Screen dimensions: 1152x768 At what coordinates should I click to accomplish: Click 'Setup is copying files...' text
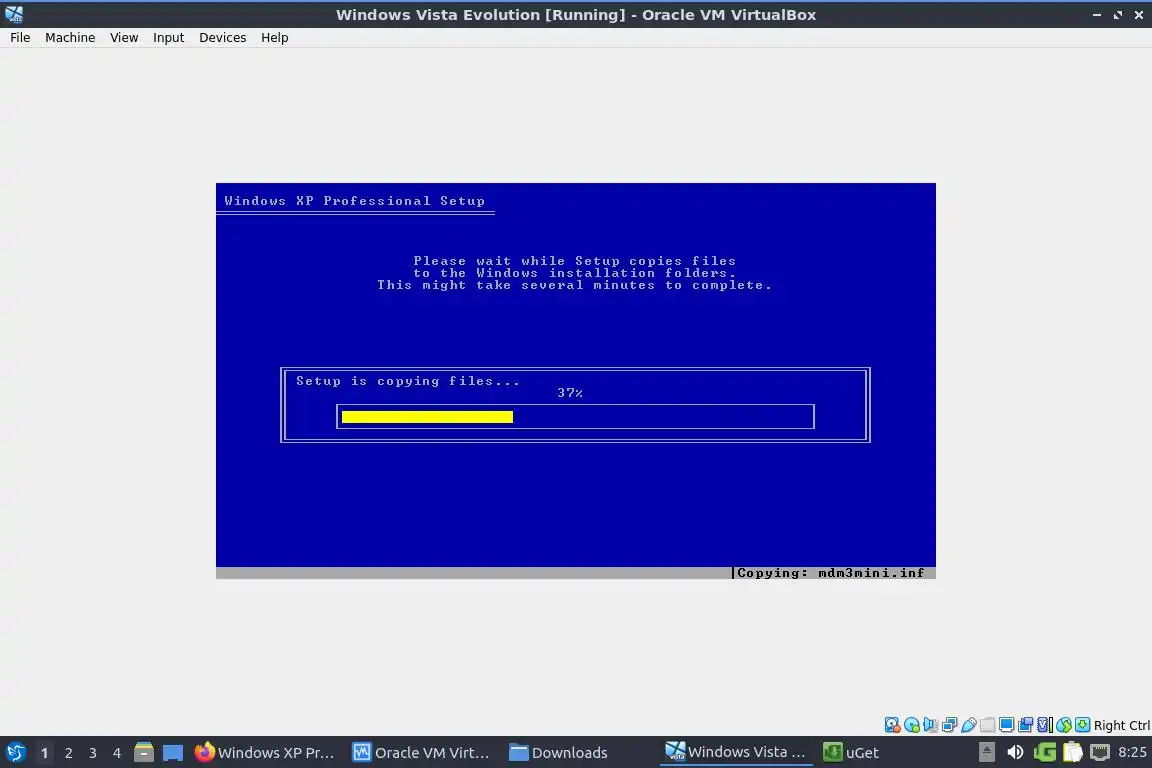pyautogui.click(x=408, y=381)
